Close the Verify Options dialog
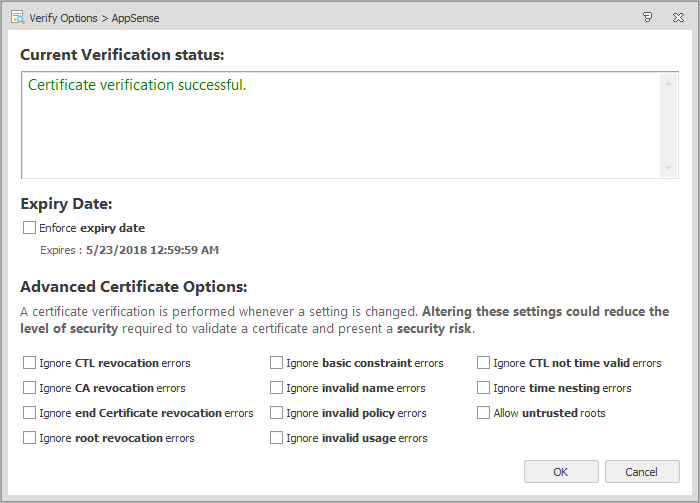 point(679,16)
